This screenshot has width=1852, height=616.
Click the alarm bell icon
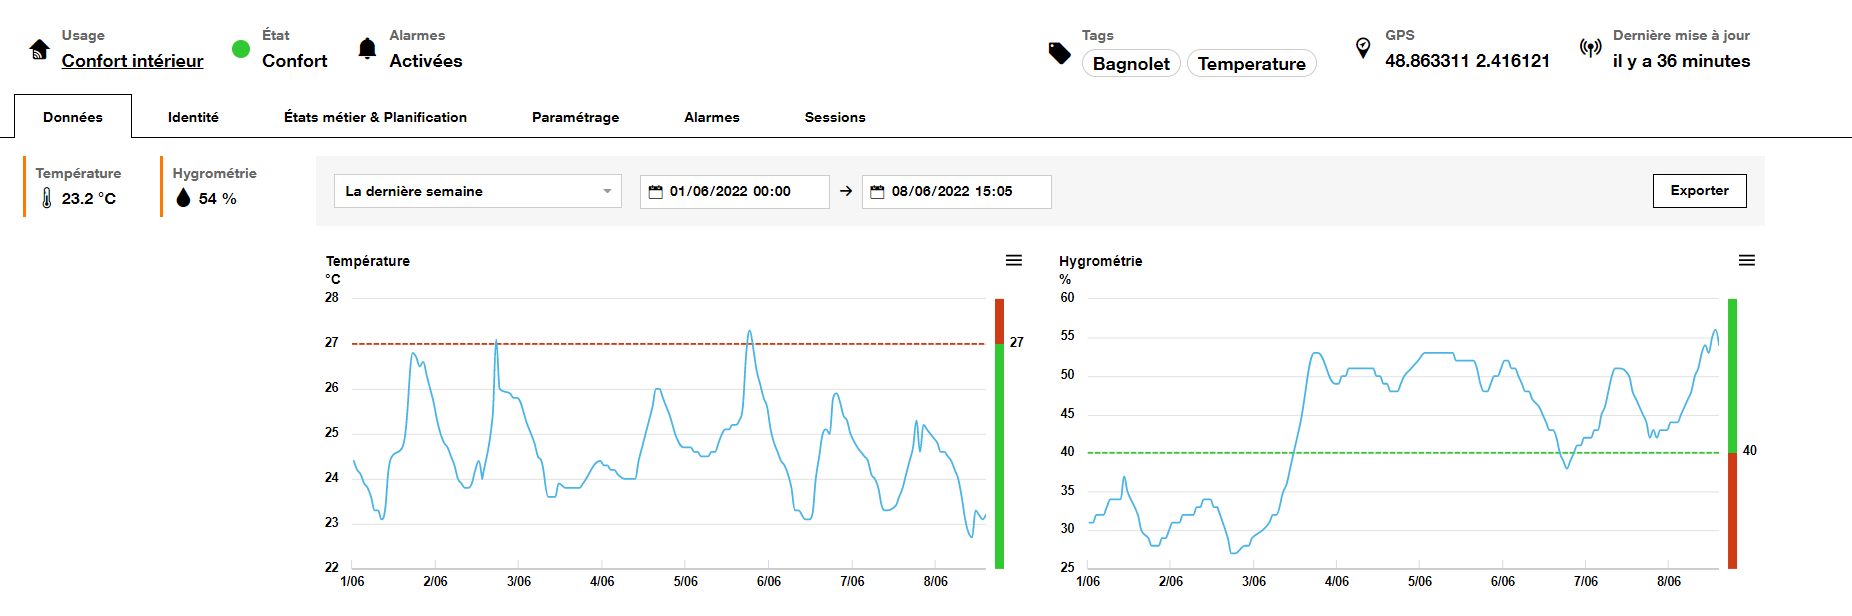tap(367, 49)
